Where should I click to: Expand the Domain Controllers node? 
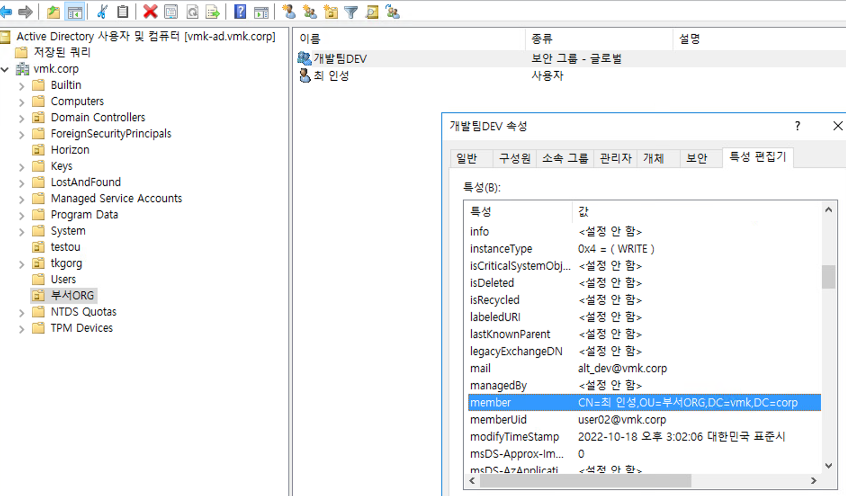tap(22, 118)
